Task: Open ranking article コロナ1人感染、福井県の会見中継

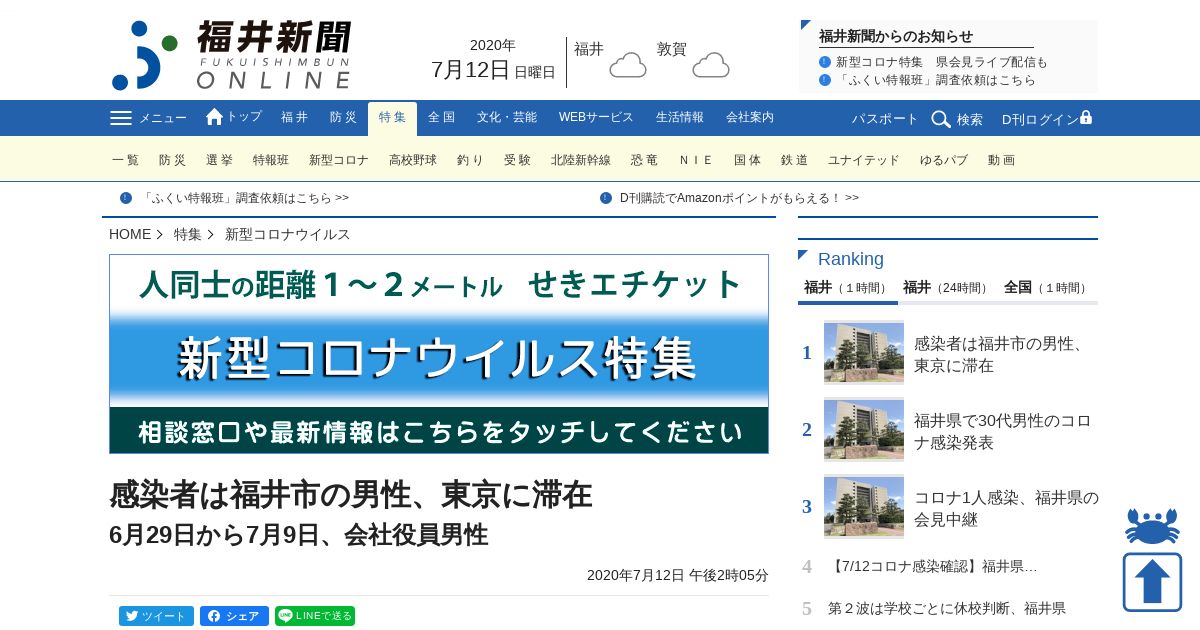Action: tap(1006, 508)
